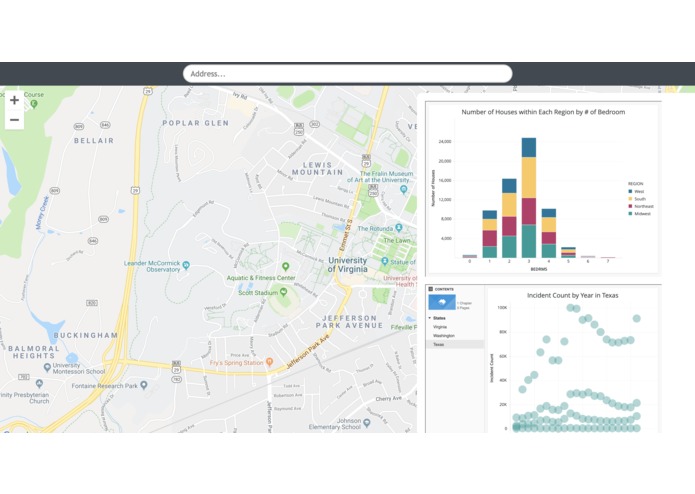Select Virginia in the States list
Viewport: 695px width, 494px height.
440,327
